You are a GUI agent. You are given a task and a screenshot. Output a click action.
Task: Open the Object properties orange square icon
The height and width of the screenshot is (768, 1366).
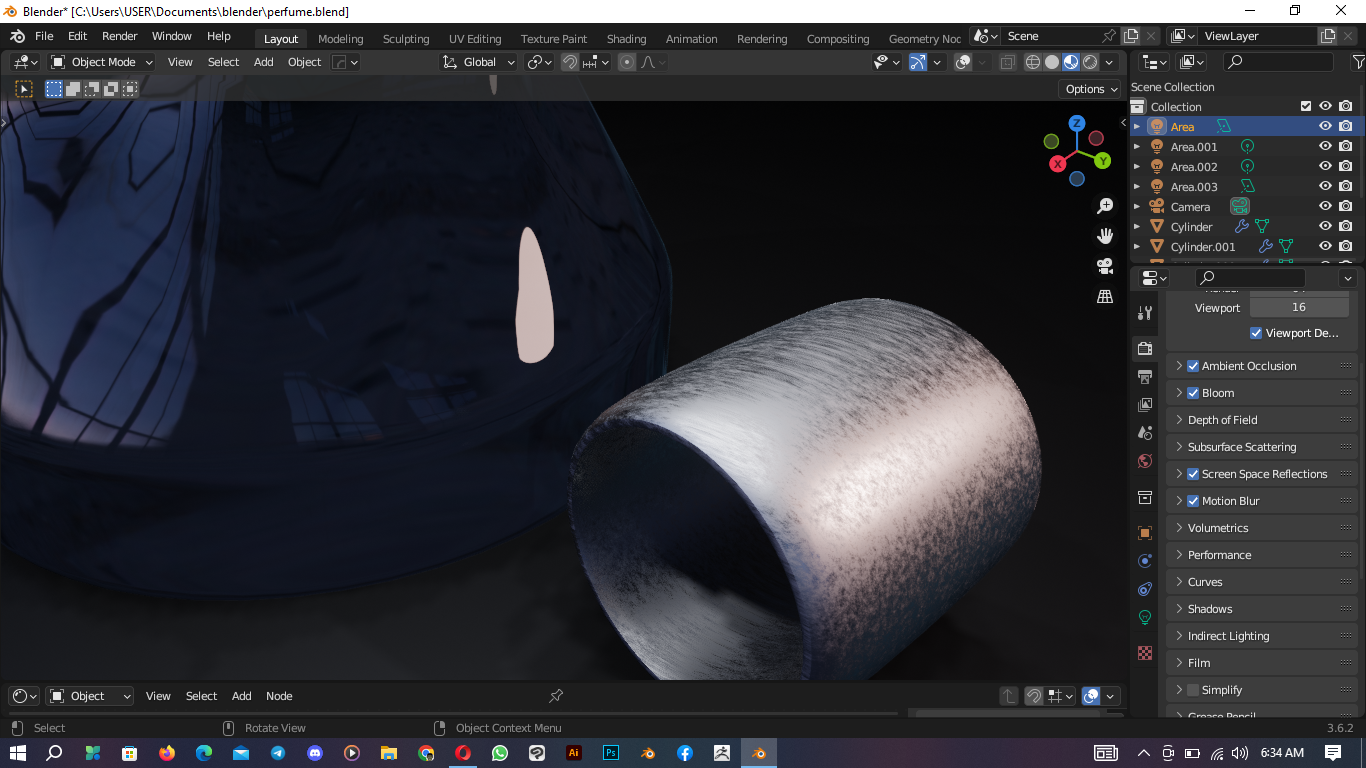[x=1145, y=532]
